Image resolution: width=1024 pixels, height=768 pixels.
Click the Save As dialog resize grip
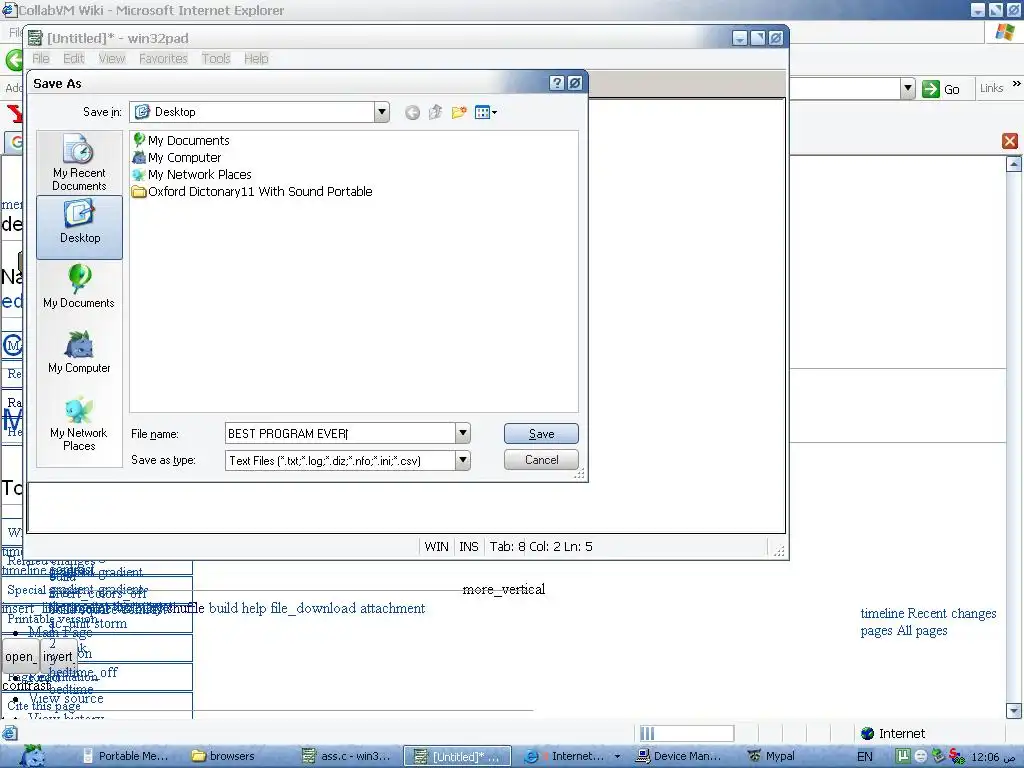pyautogui.click(x=580, y=474)
